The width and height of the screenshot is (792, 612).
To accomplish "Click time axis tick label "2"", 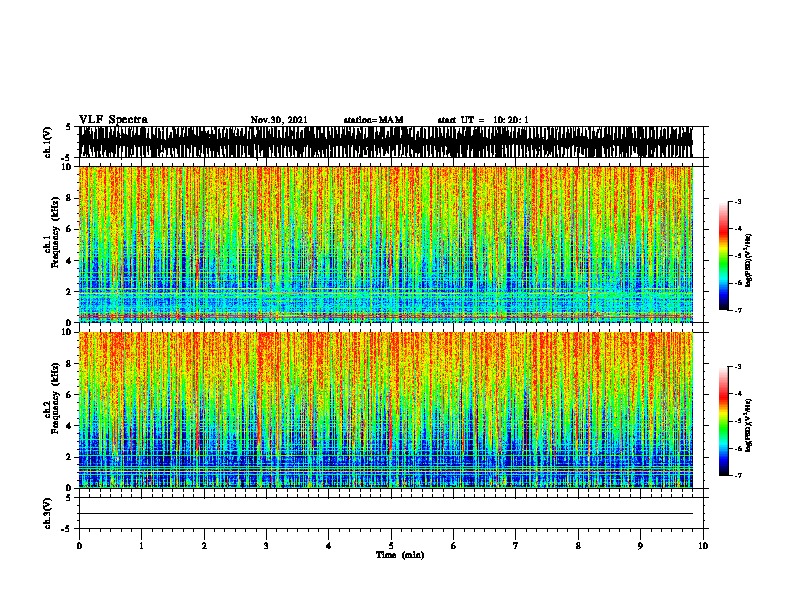I will [204, 545].
